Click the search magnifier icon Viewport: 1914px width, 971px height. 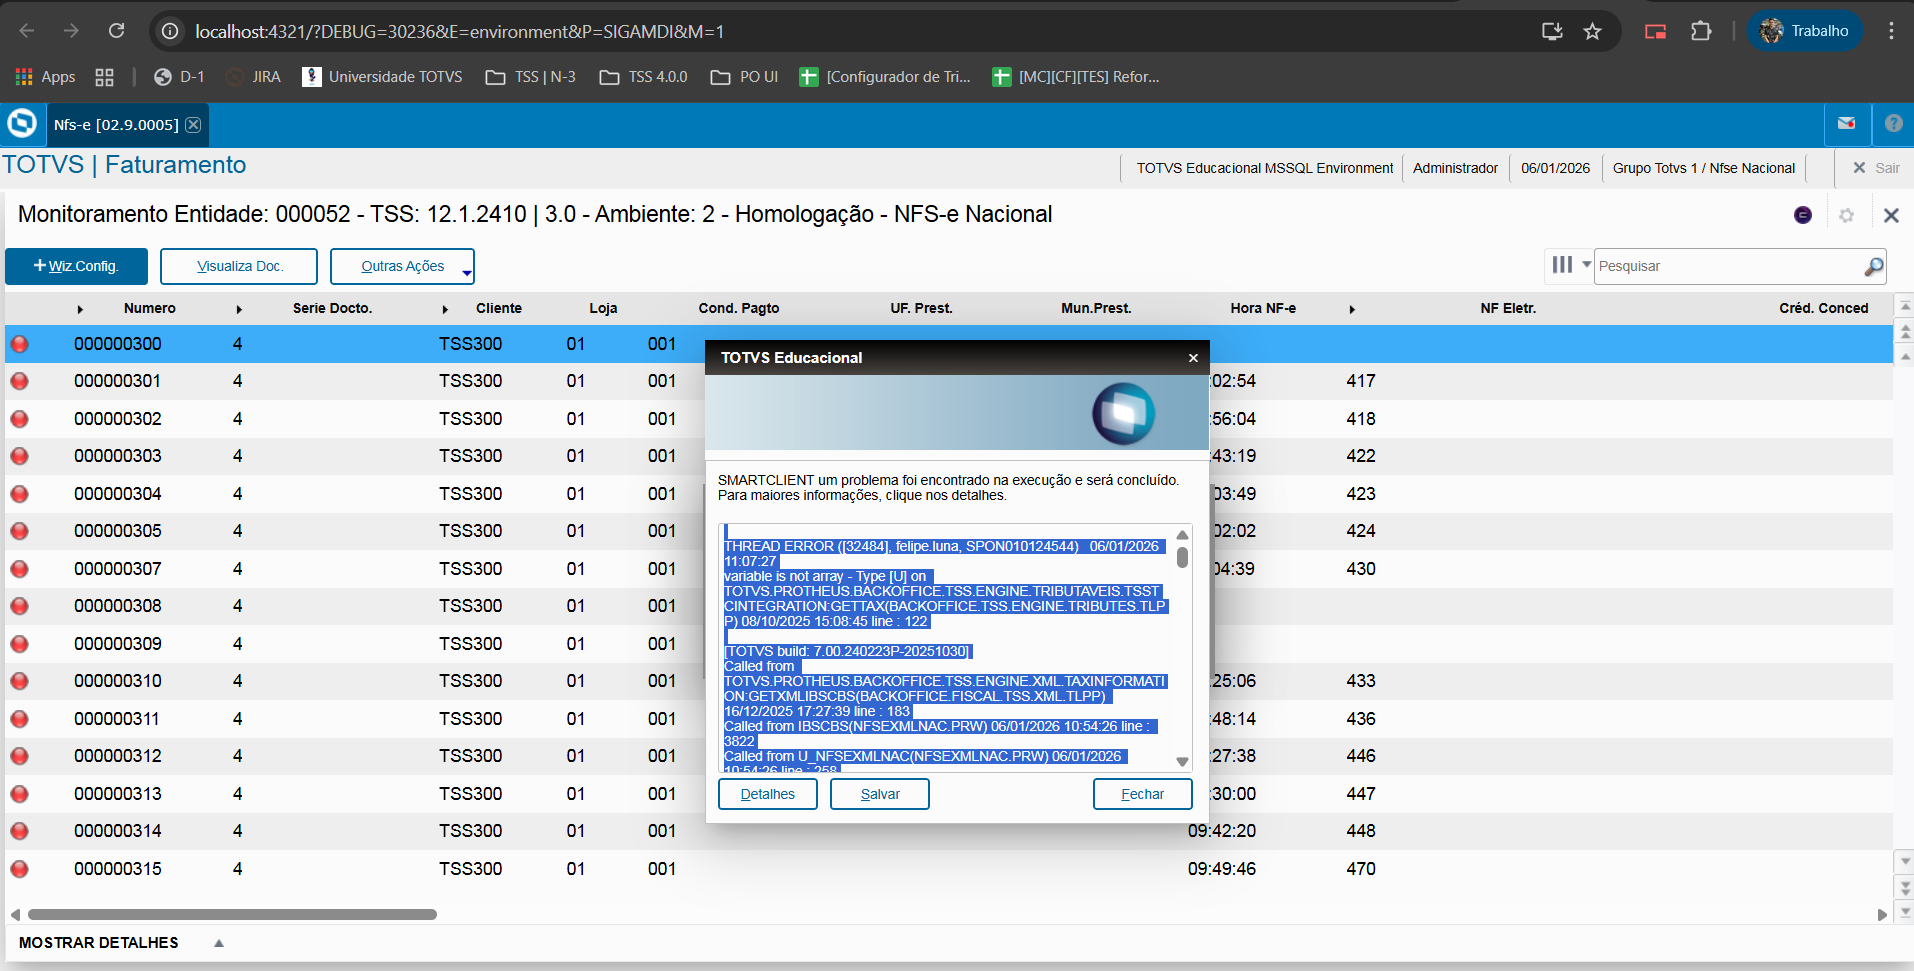1873,266
